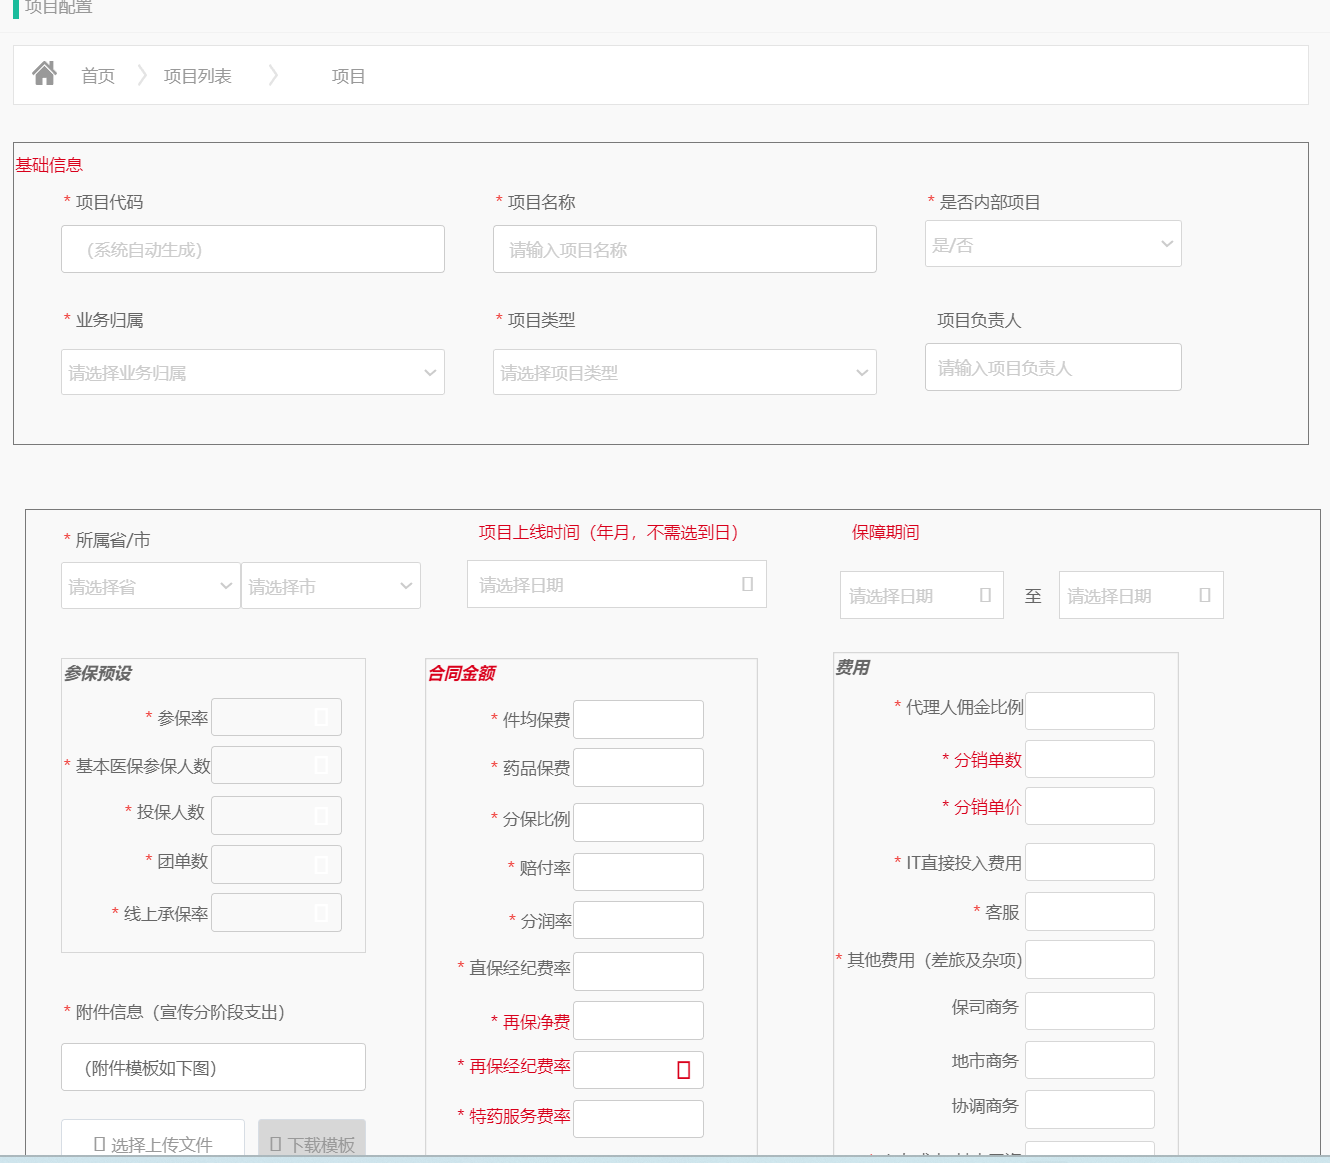This screenshot has width=1330, height=1163.
Task: Click 保司商务 input field
Action: pos(1090,1011)
